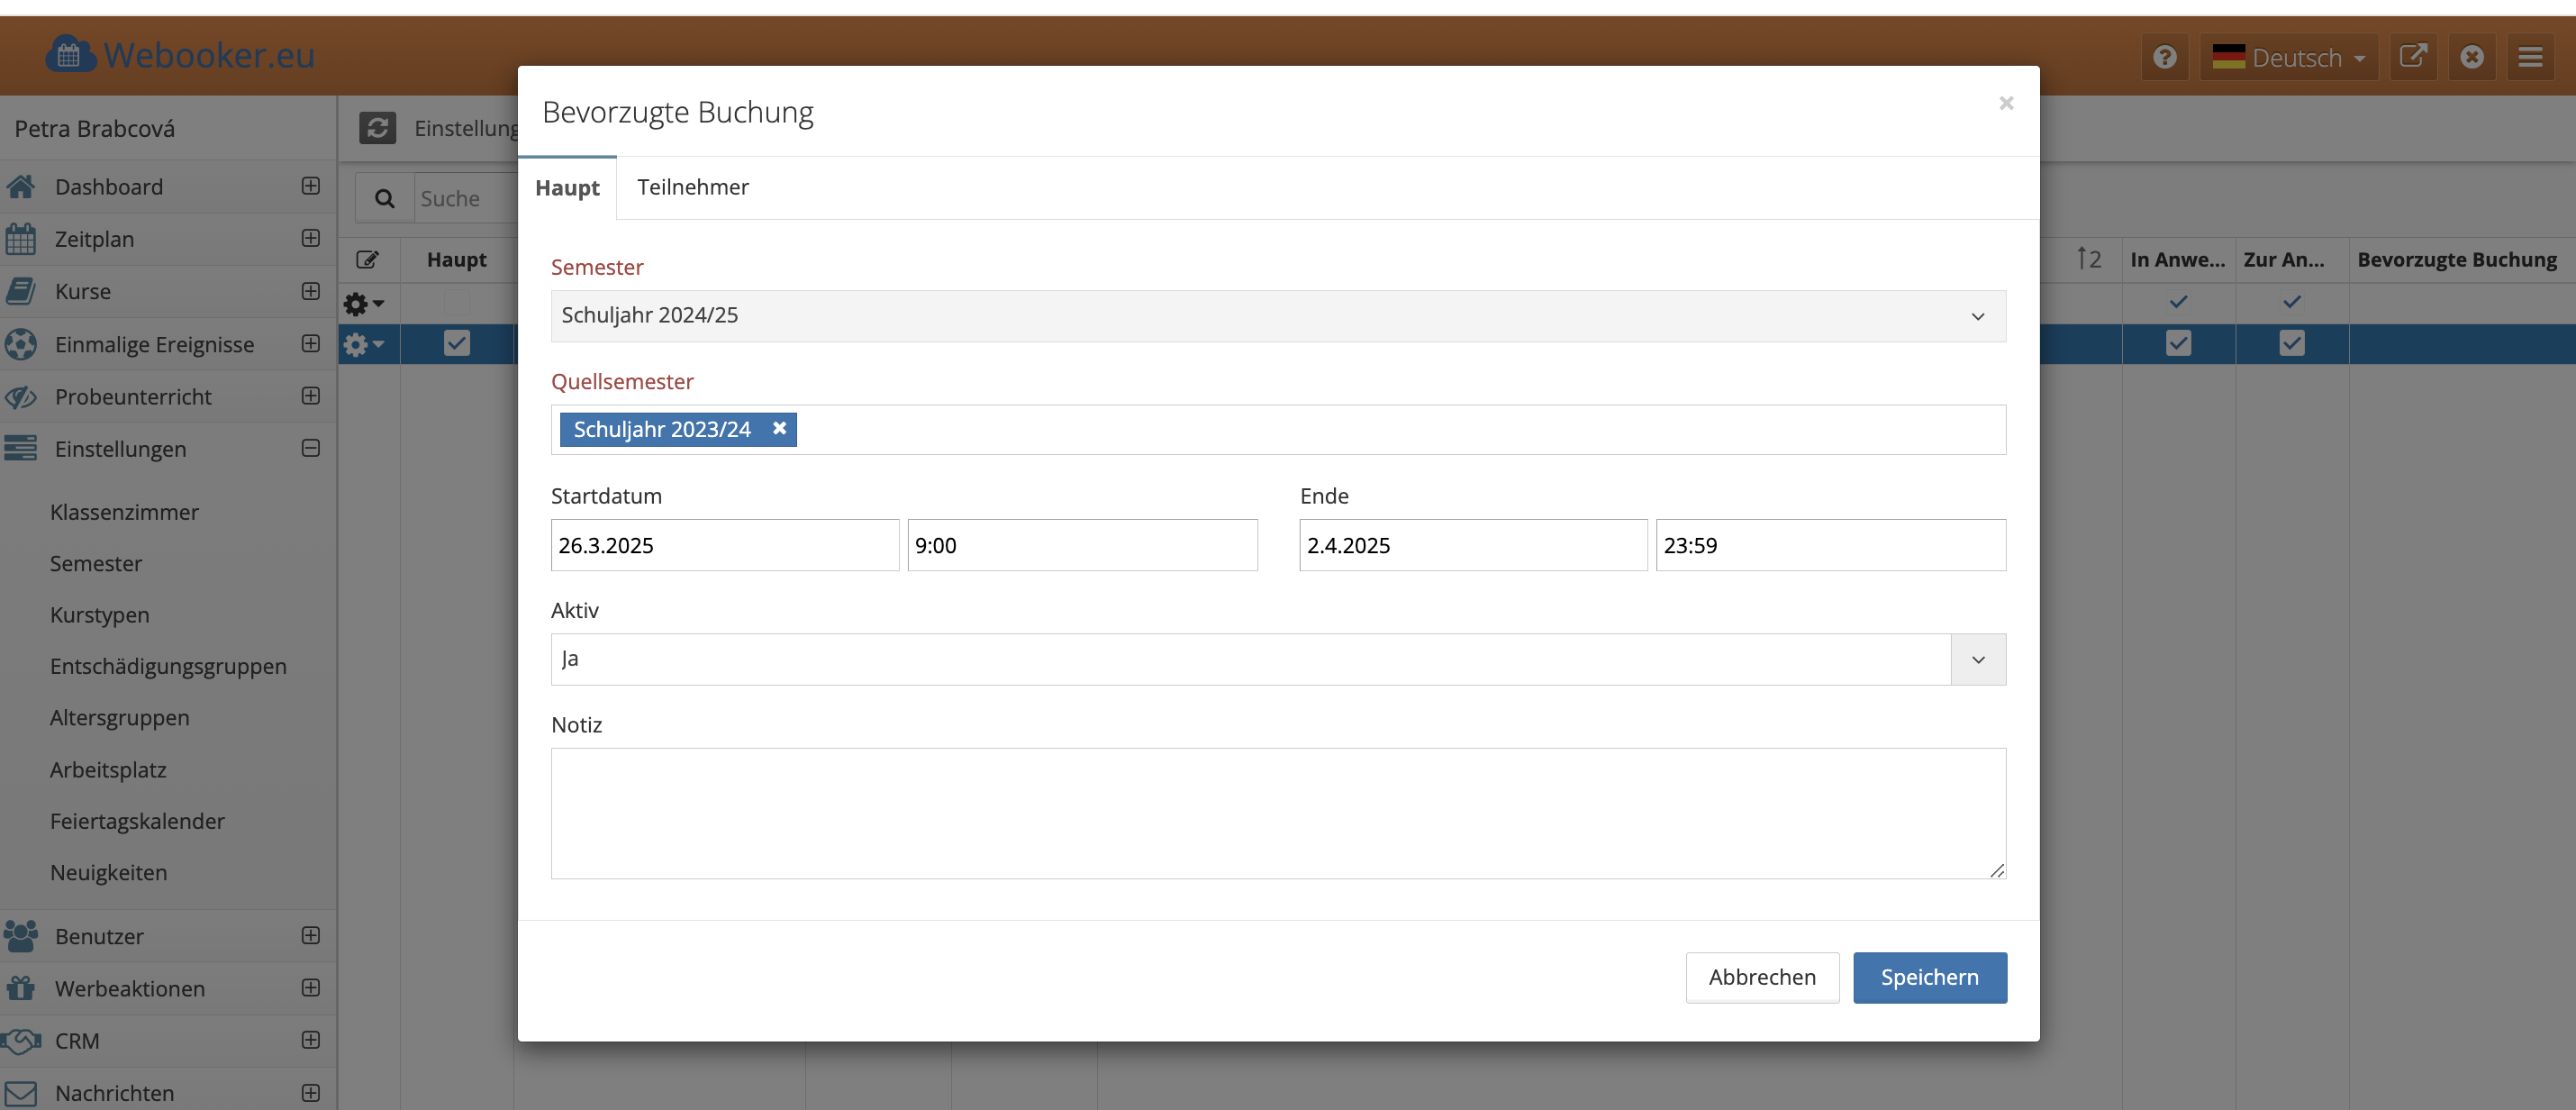Click the help question mark icon
Screen dimensions: 2576x1110
click(2165, 57)
